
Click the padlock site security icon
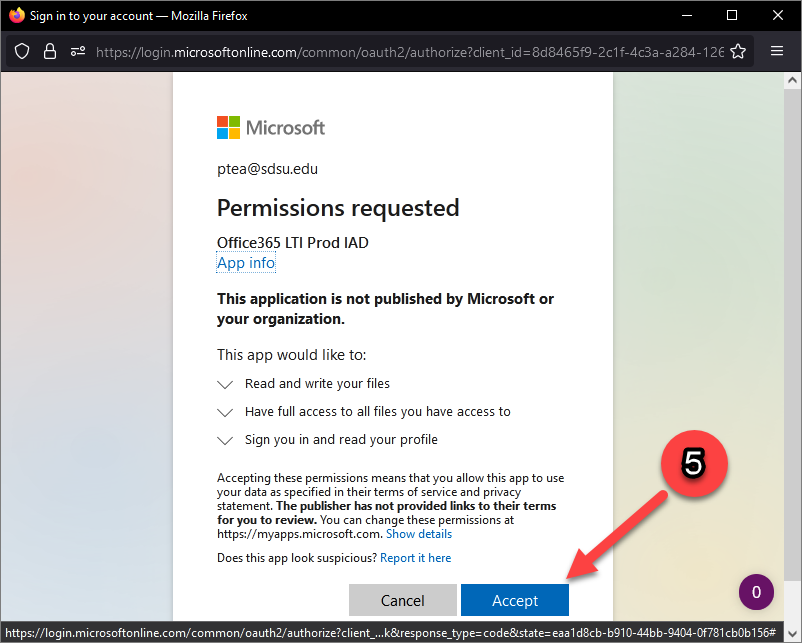[50, 51]
